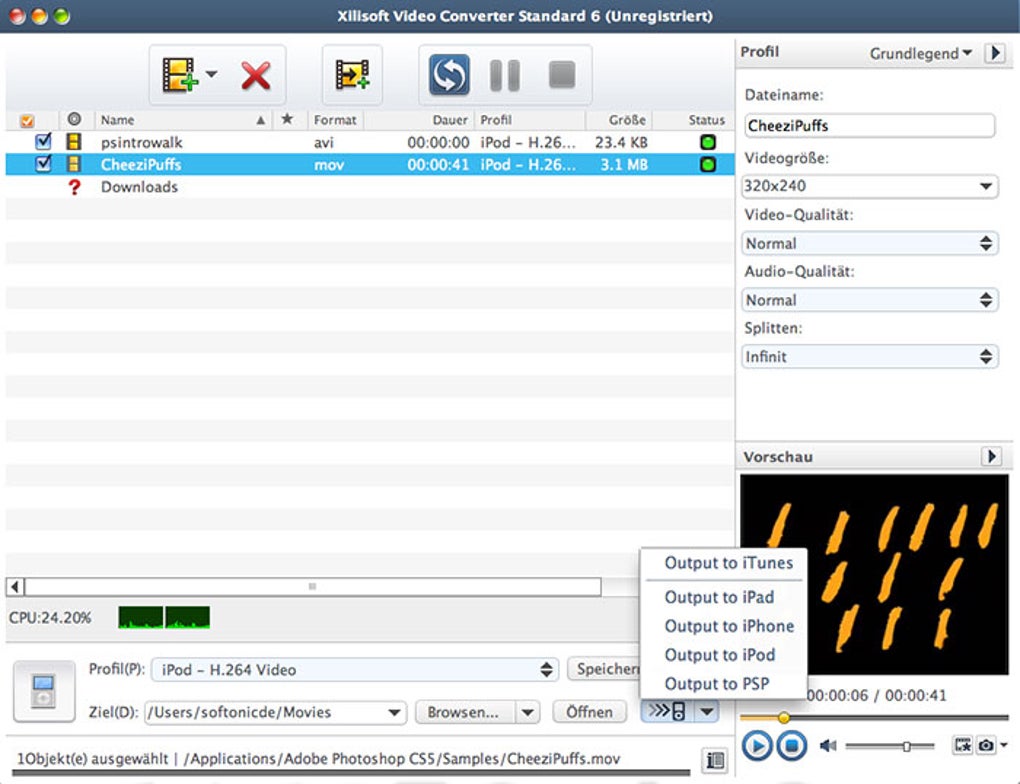Open the Video-Qualität Normal selector

(x=869, y=243)
